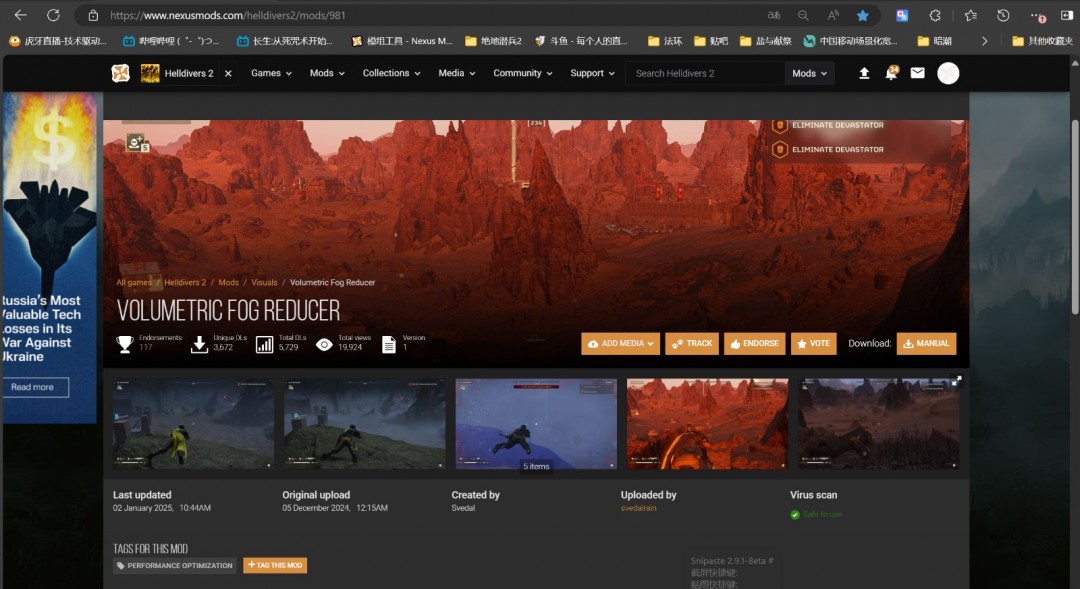Image resolution: width=1080 pixels, height=589 pixels.
Task: Go back with the browser back arrow
Action: click(21, 15)
